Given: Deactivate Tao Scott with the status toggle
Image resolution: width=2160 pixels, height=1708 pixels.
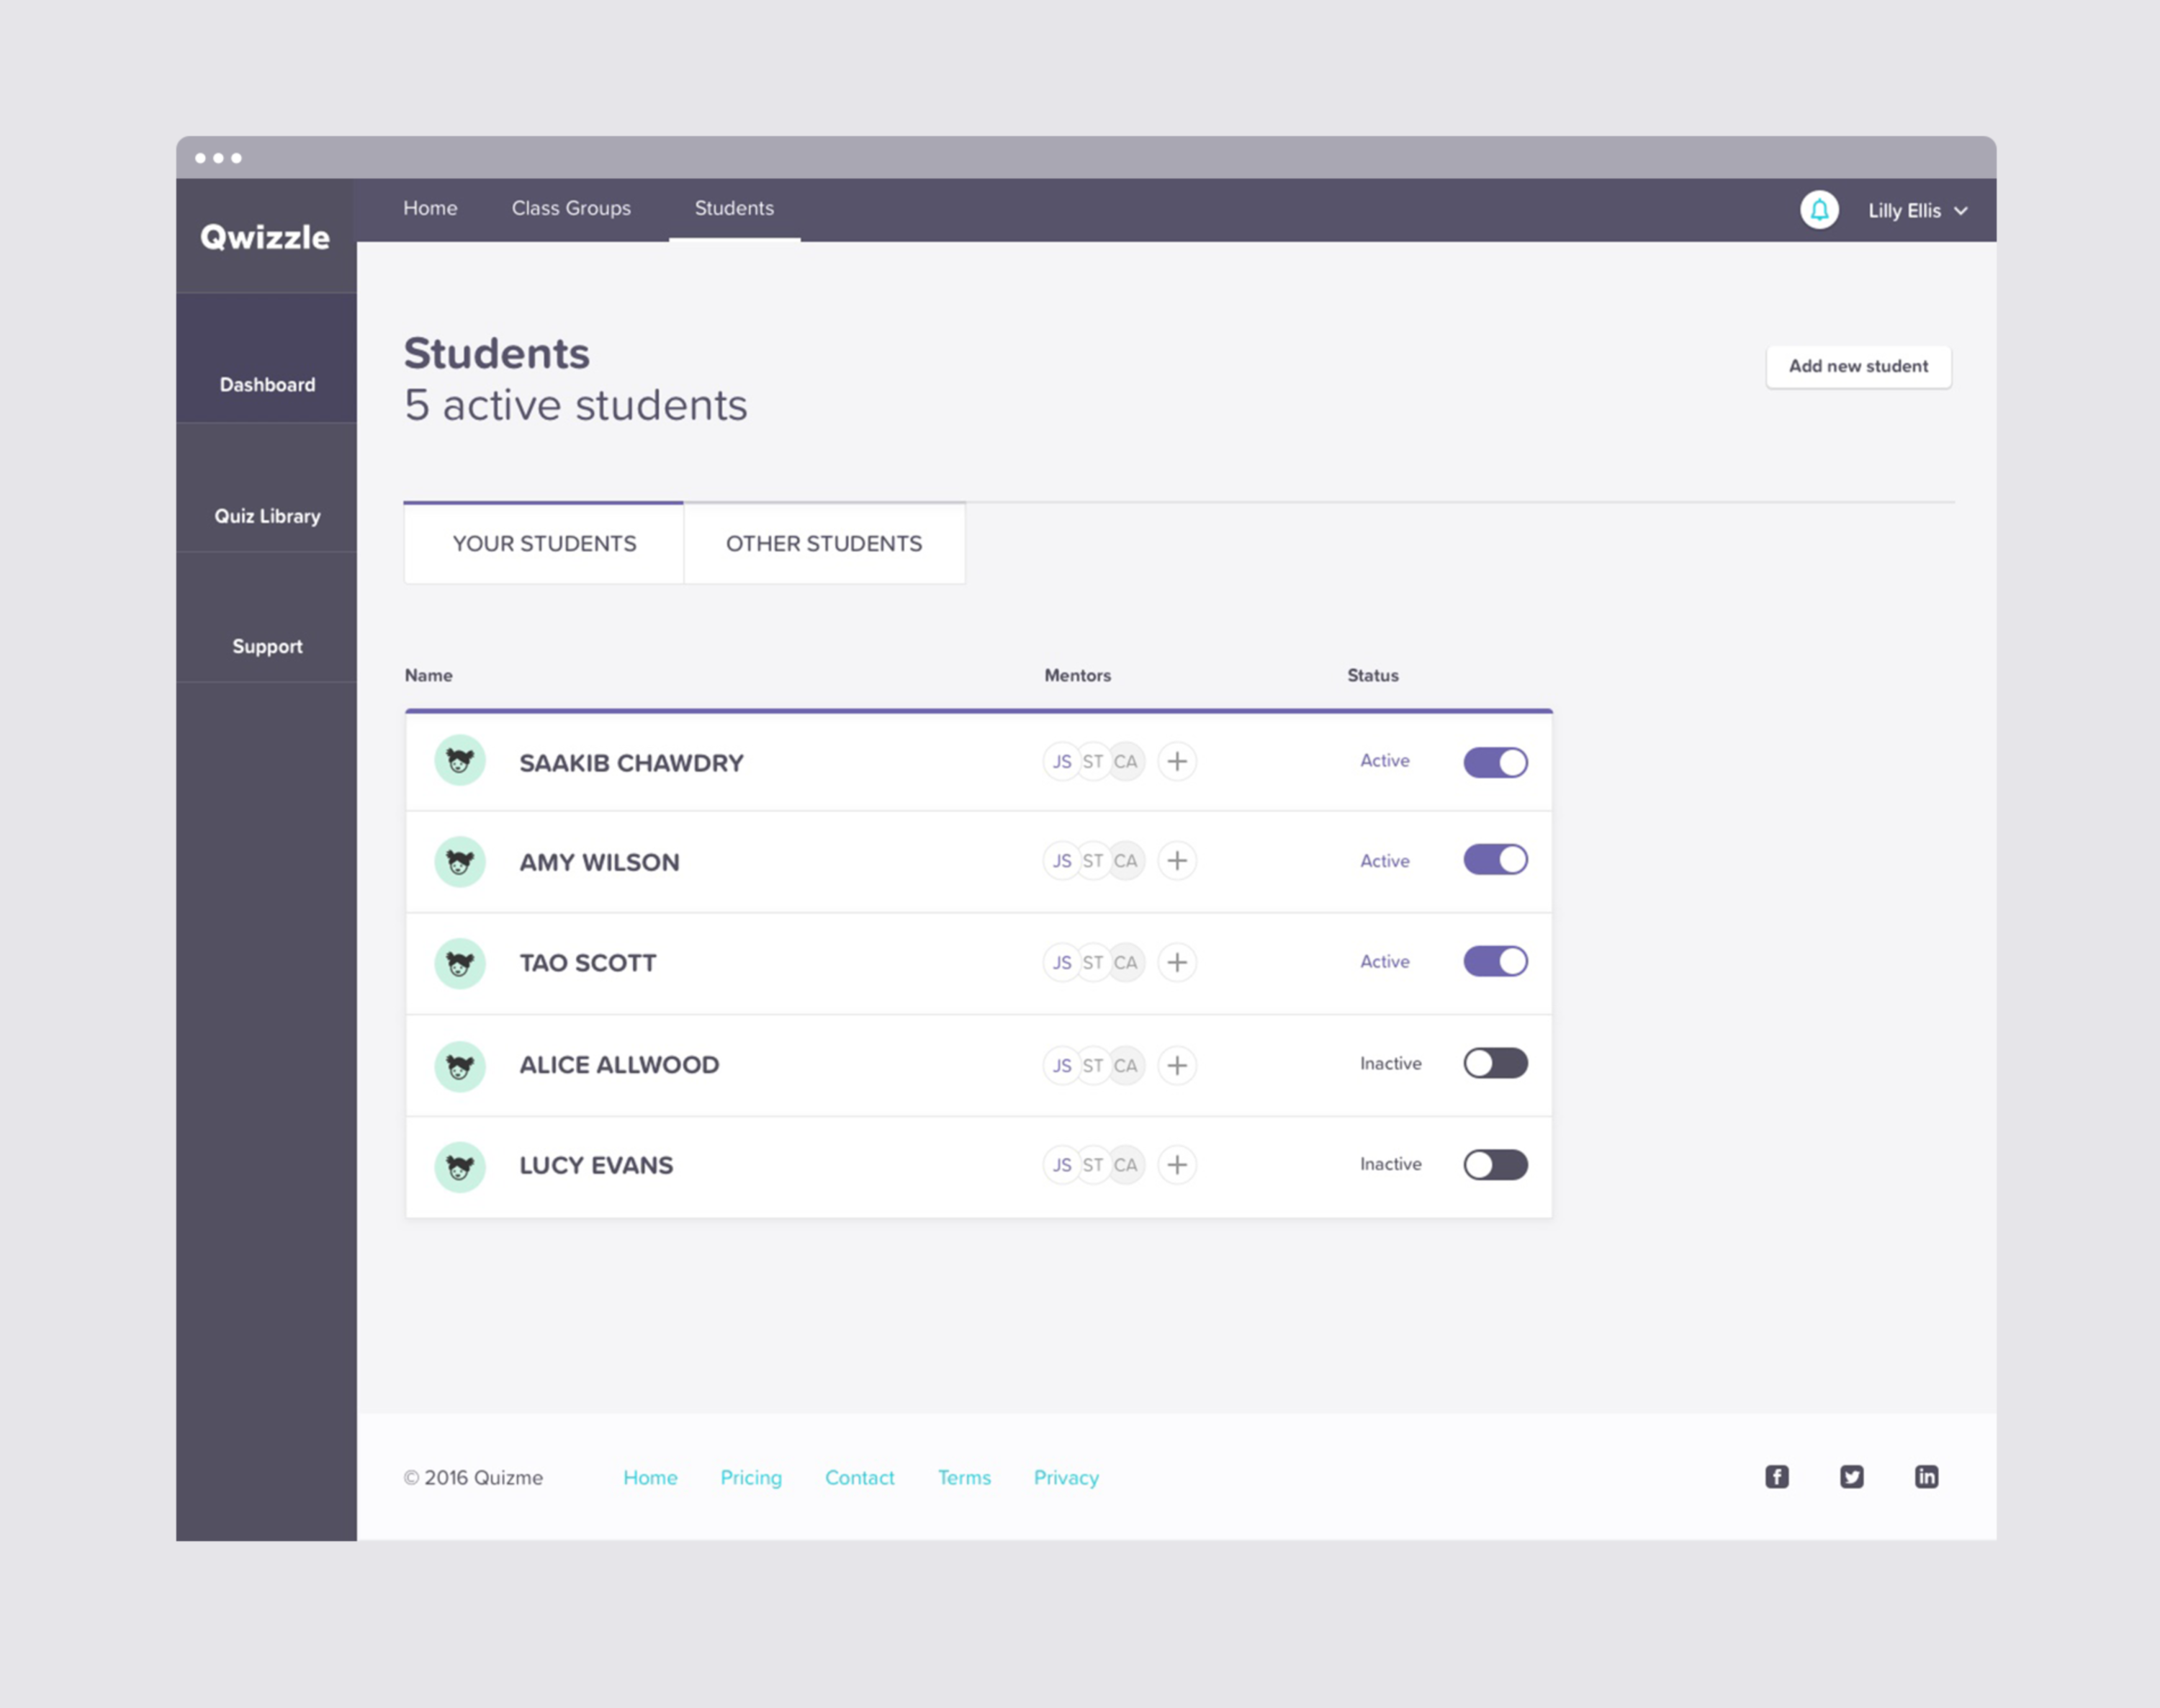Looking at the screenshot, I should pos(1495,962).
